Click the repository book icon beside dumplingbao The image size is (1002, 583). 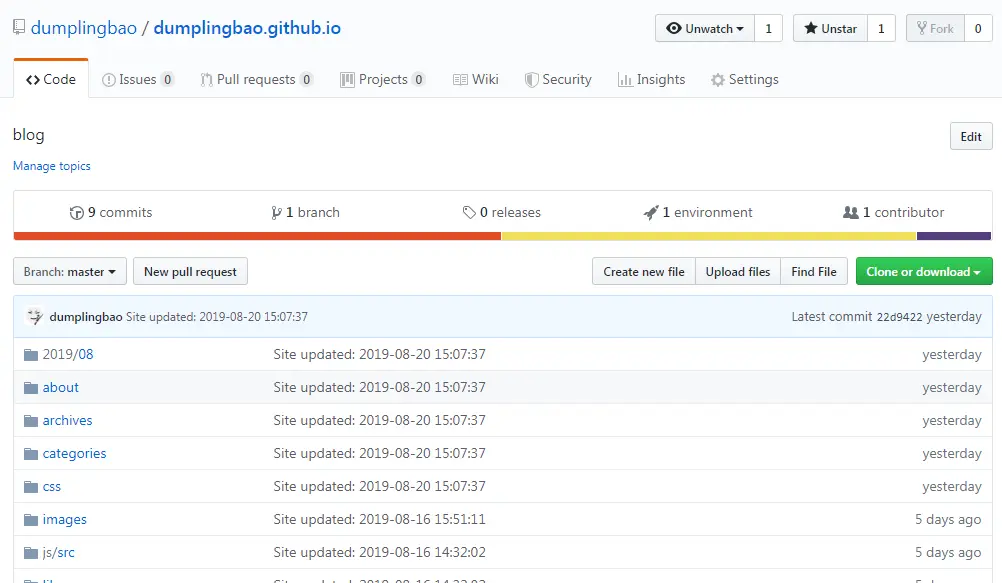[x=19, y=27]
